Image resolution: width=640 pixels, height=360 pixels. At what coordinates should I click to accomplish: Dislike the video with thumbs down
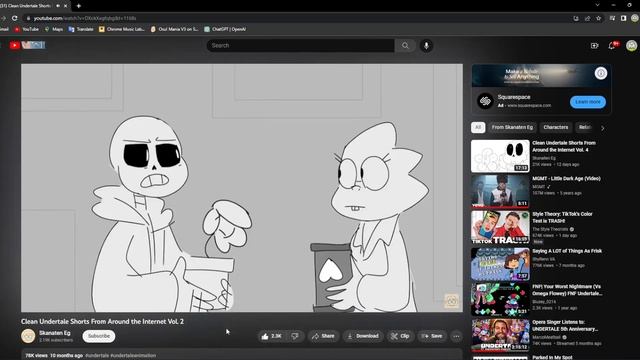[295, 336]
